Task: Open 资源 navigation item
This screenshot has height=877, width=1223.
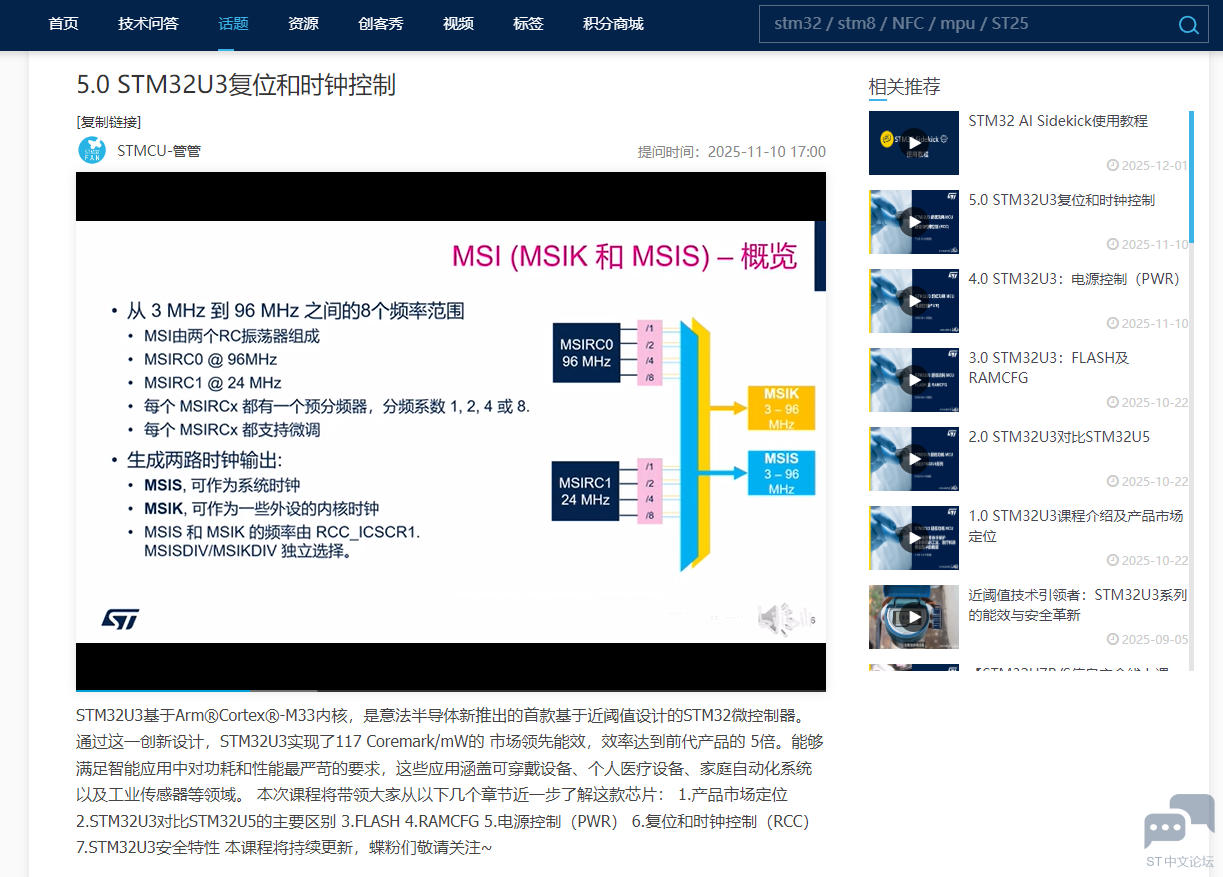Action: coord(303,24)
